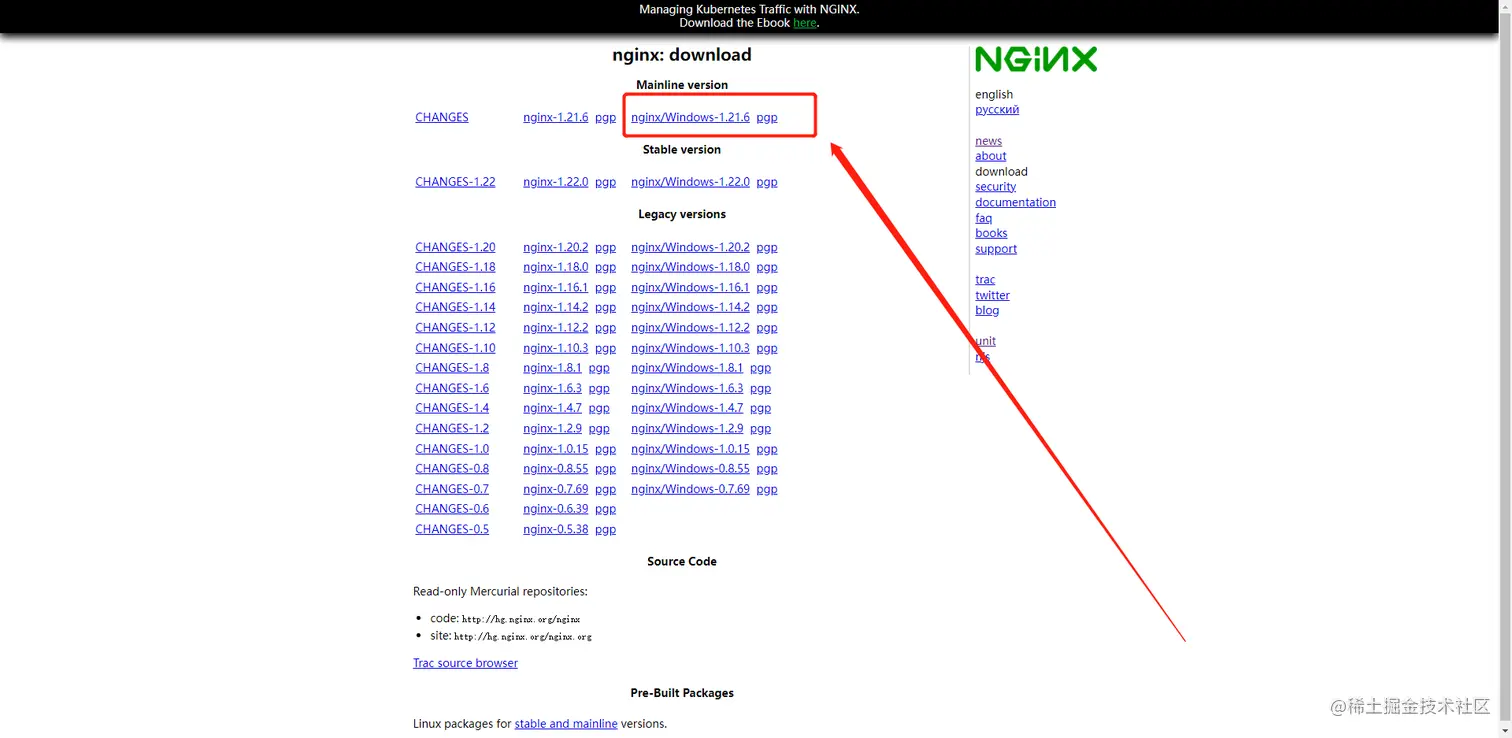Open CHANGES-1.14 link

tap(455, 307)
